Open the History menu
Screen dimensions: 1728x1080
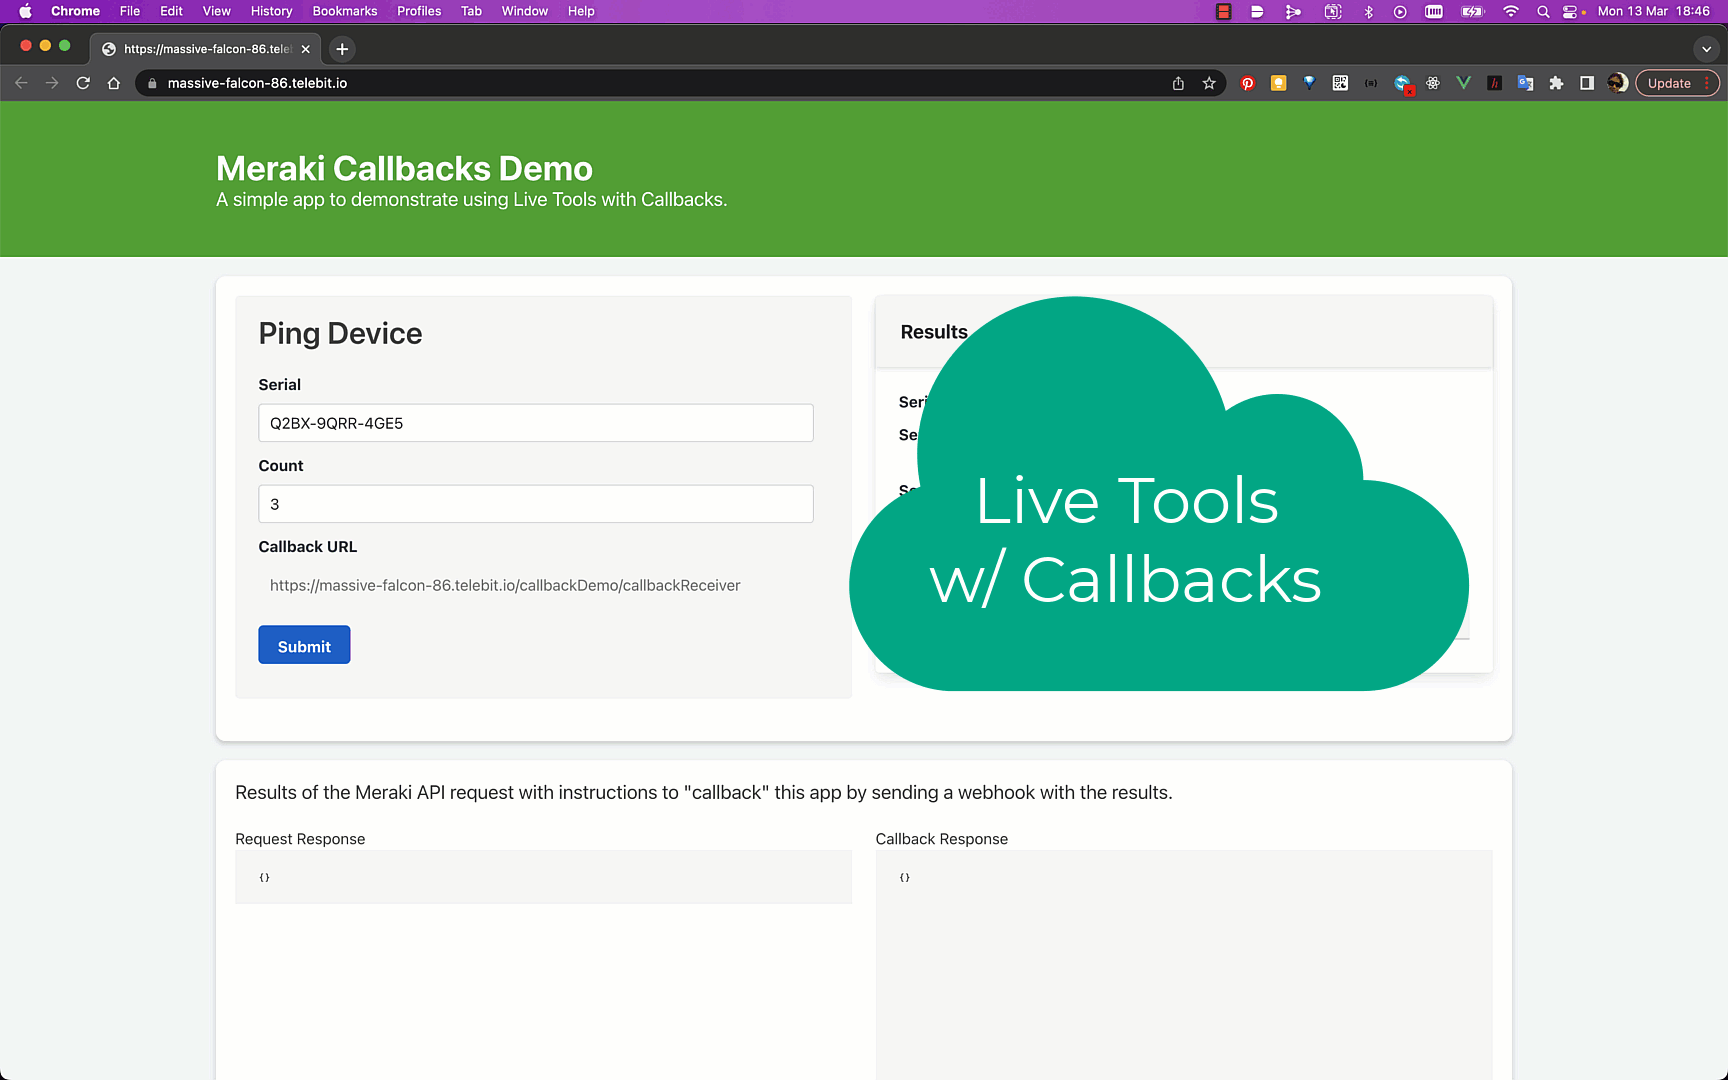click(x=271, y=11)
